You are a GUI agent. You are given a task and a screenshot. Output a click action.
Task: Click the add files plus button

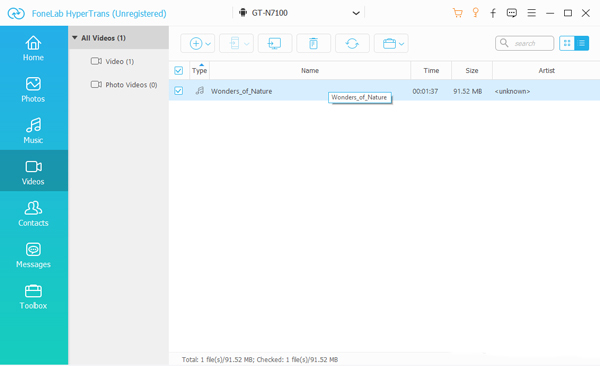(x=196, y=44)
